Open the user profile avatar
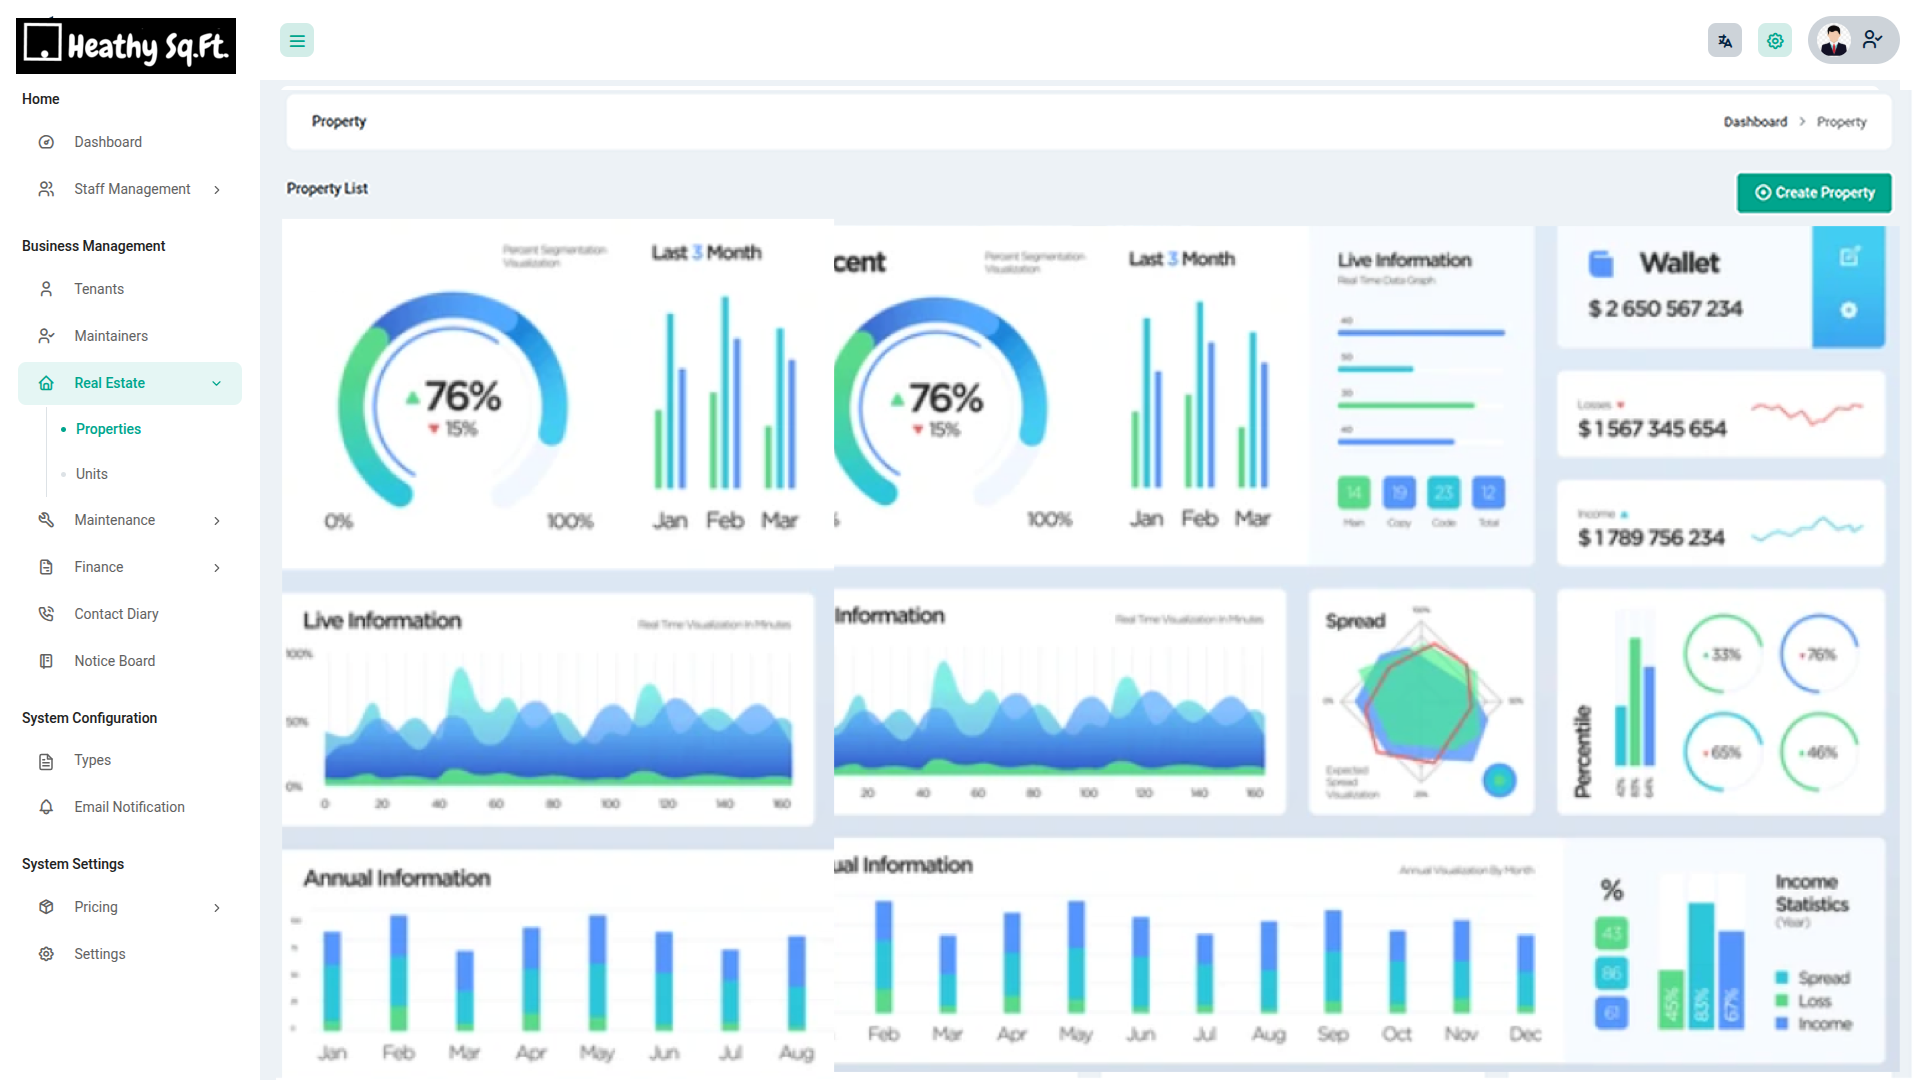1920x1080 pixels. tap(1834, 40)
